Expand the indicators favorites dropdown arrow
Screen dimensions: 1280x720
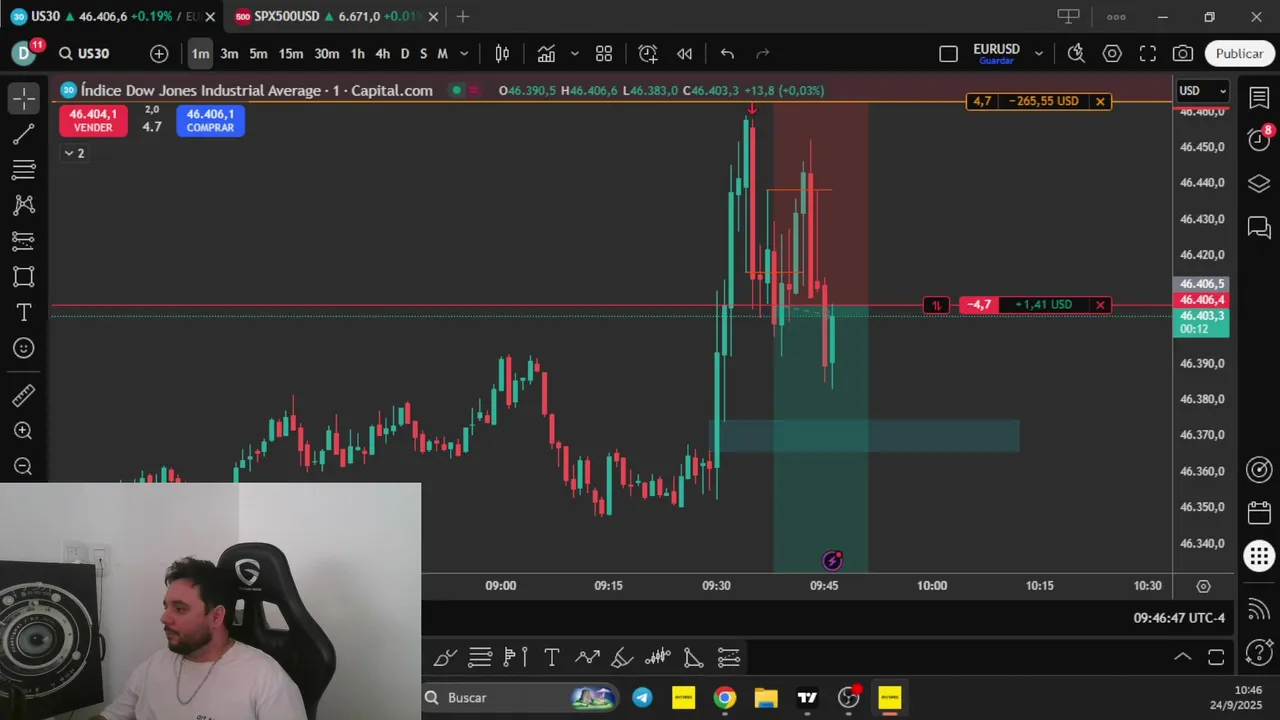click(x=574, y=54)
